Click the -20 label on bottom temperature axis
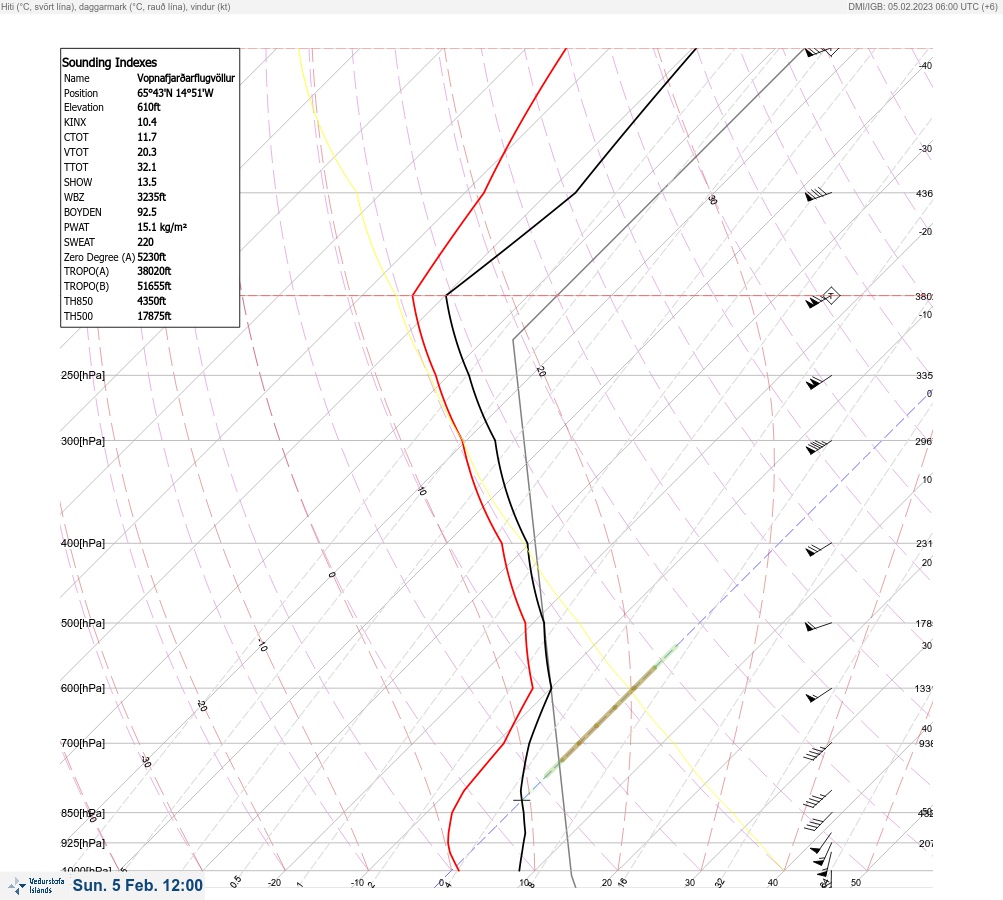Viewport: 1003px width, 900px height. (274, 883)
